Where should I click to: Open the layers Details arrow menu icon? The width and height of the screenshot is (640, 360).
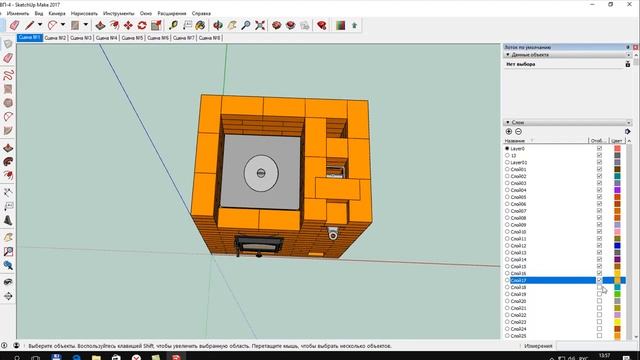click(628, 131)
